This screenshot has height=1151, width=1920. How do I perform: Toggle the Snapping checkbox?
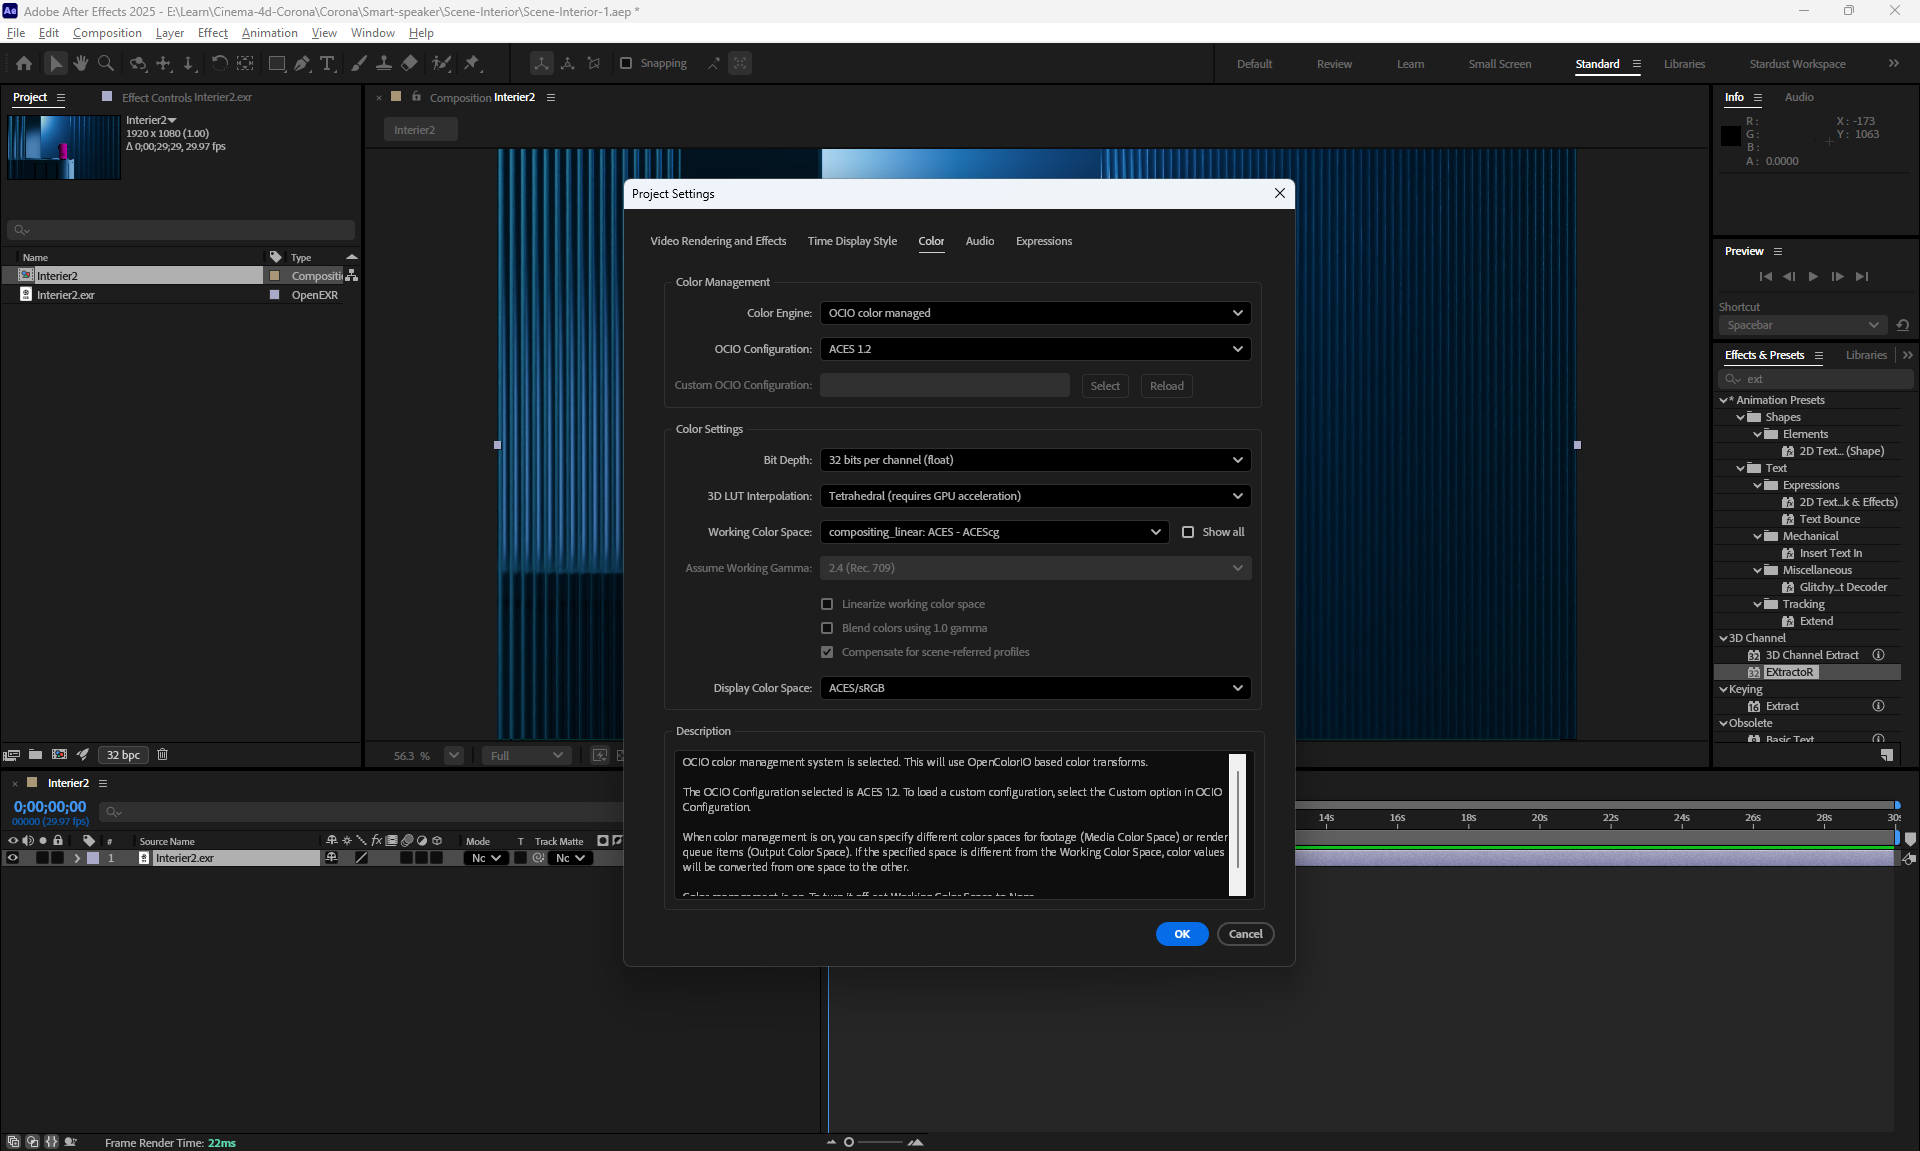tap(626, 63)
